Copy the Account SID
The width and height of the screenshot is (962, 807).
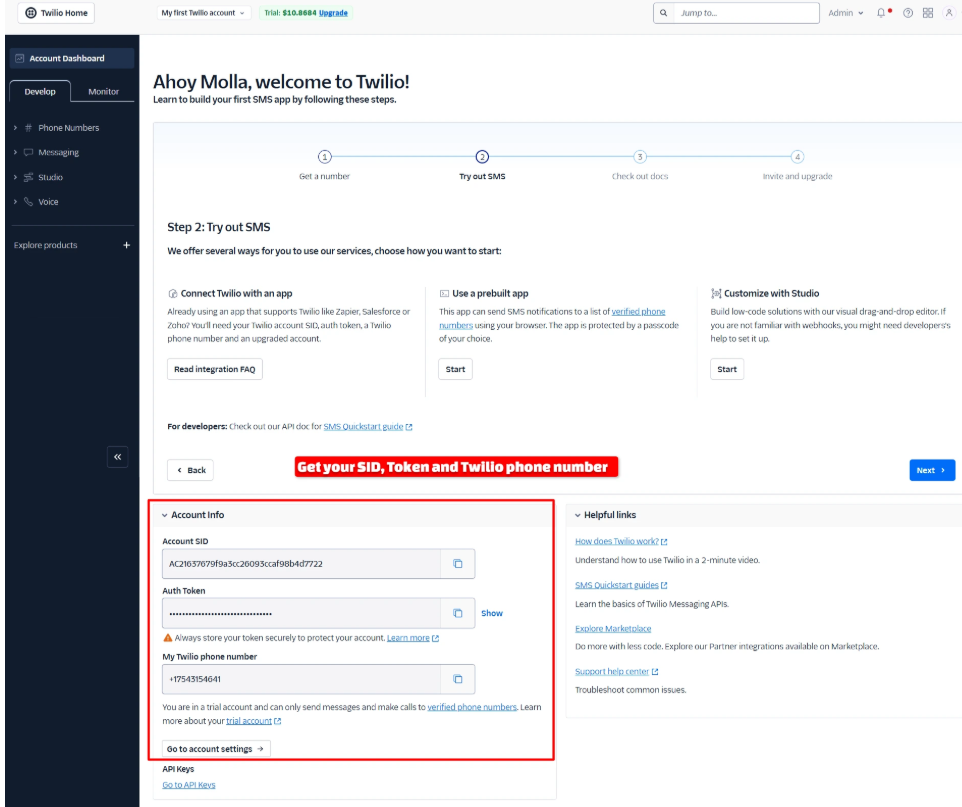458,563
